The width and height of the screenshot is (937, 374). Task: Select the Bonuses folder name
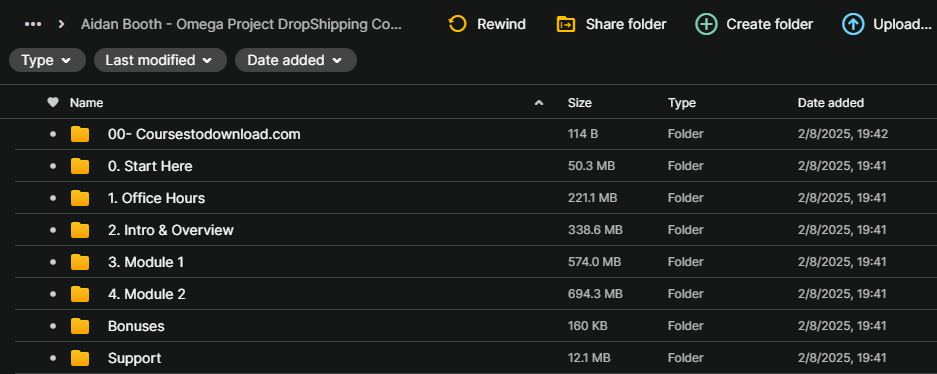coord(136,326)
